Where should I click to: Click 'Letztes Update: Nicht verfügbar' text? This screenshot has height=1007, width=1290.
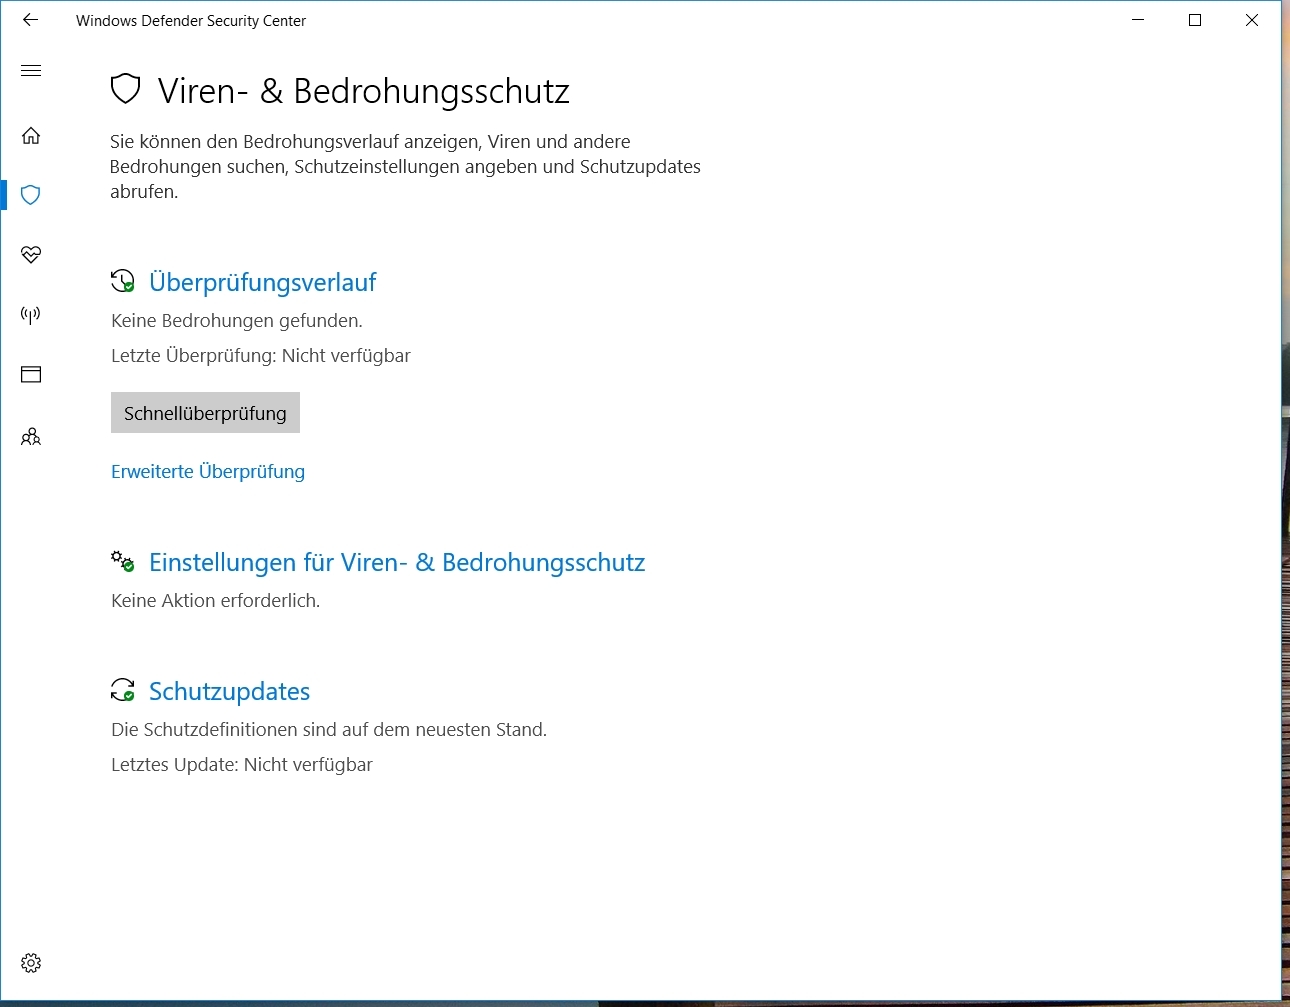point(242,765)
